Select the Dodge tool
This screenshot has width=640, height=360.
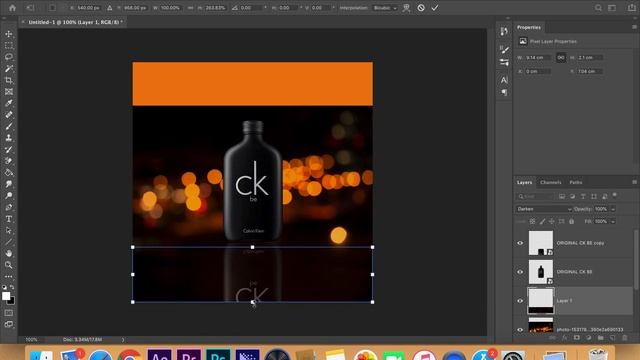point(9,196)
